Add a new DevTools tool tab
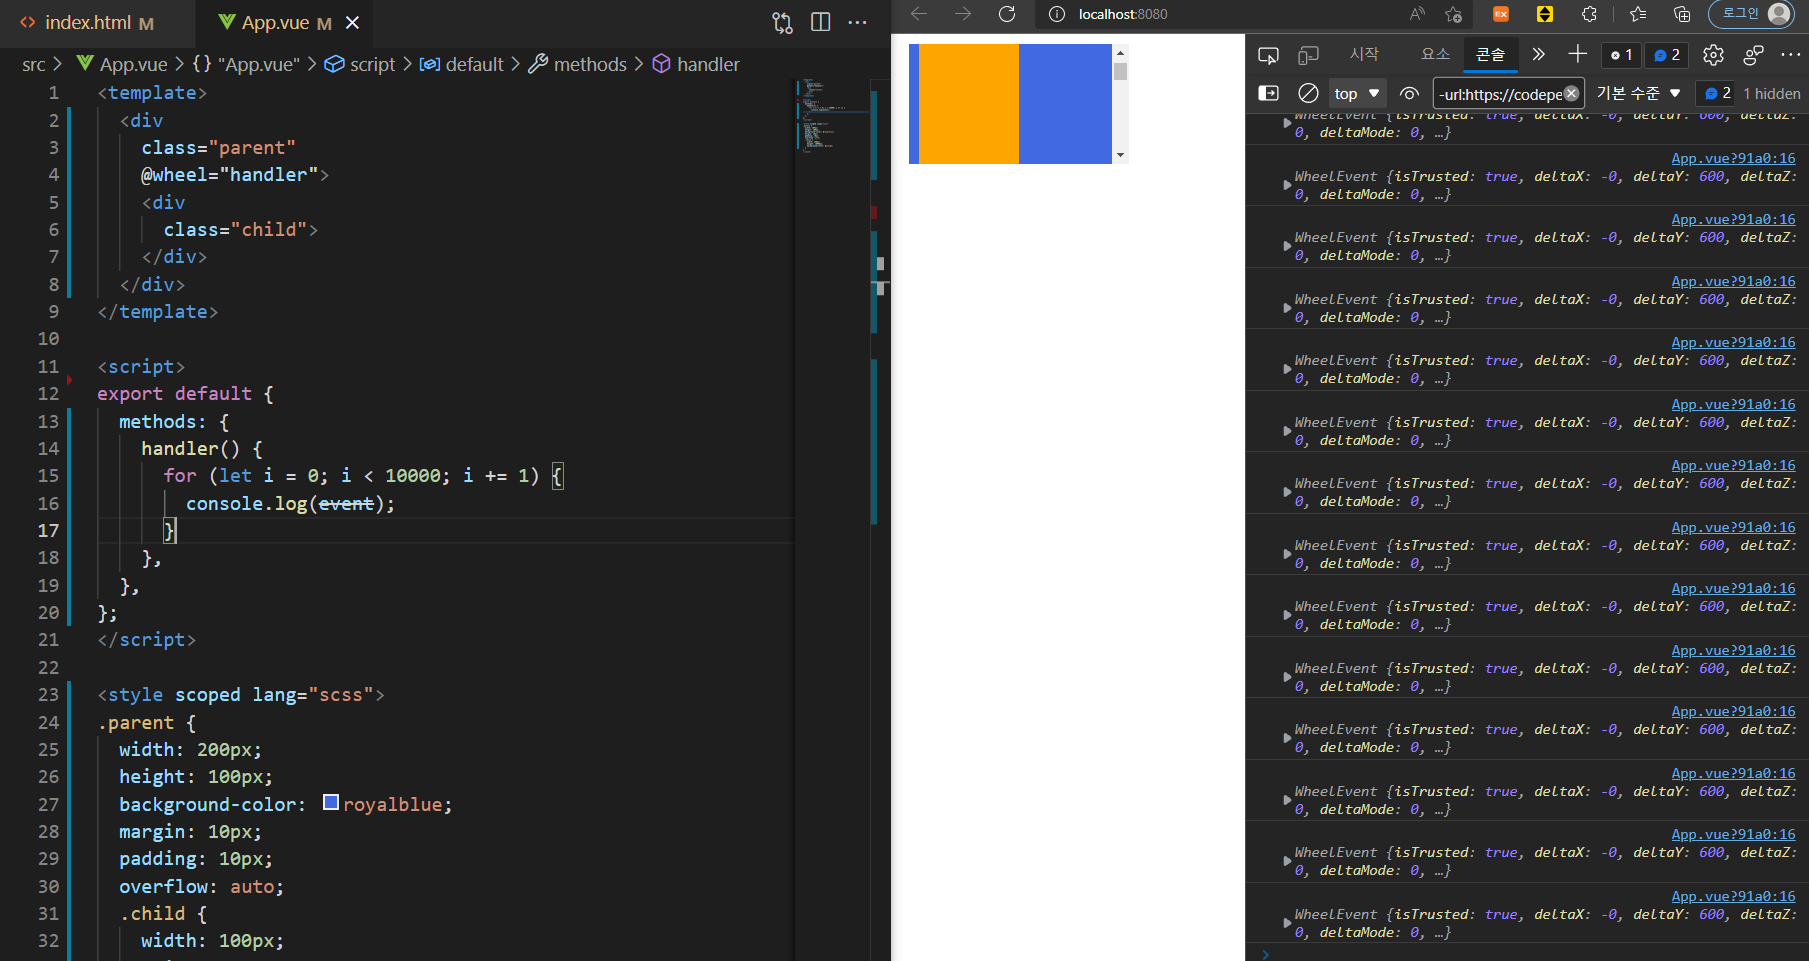Viewport: 1809px width, 961px height. click(1578, 54)
